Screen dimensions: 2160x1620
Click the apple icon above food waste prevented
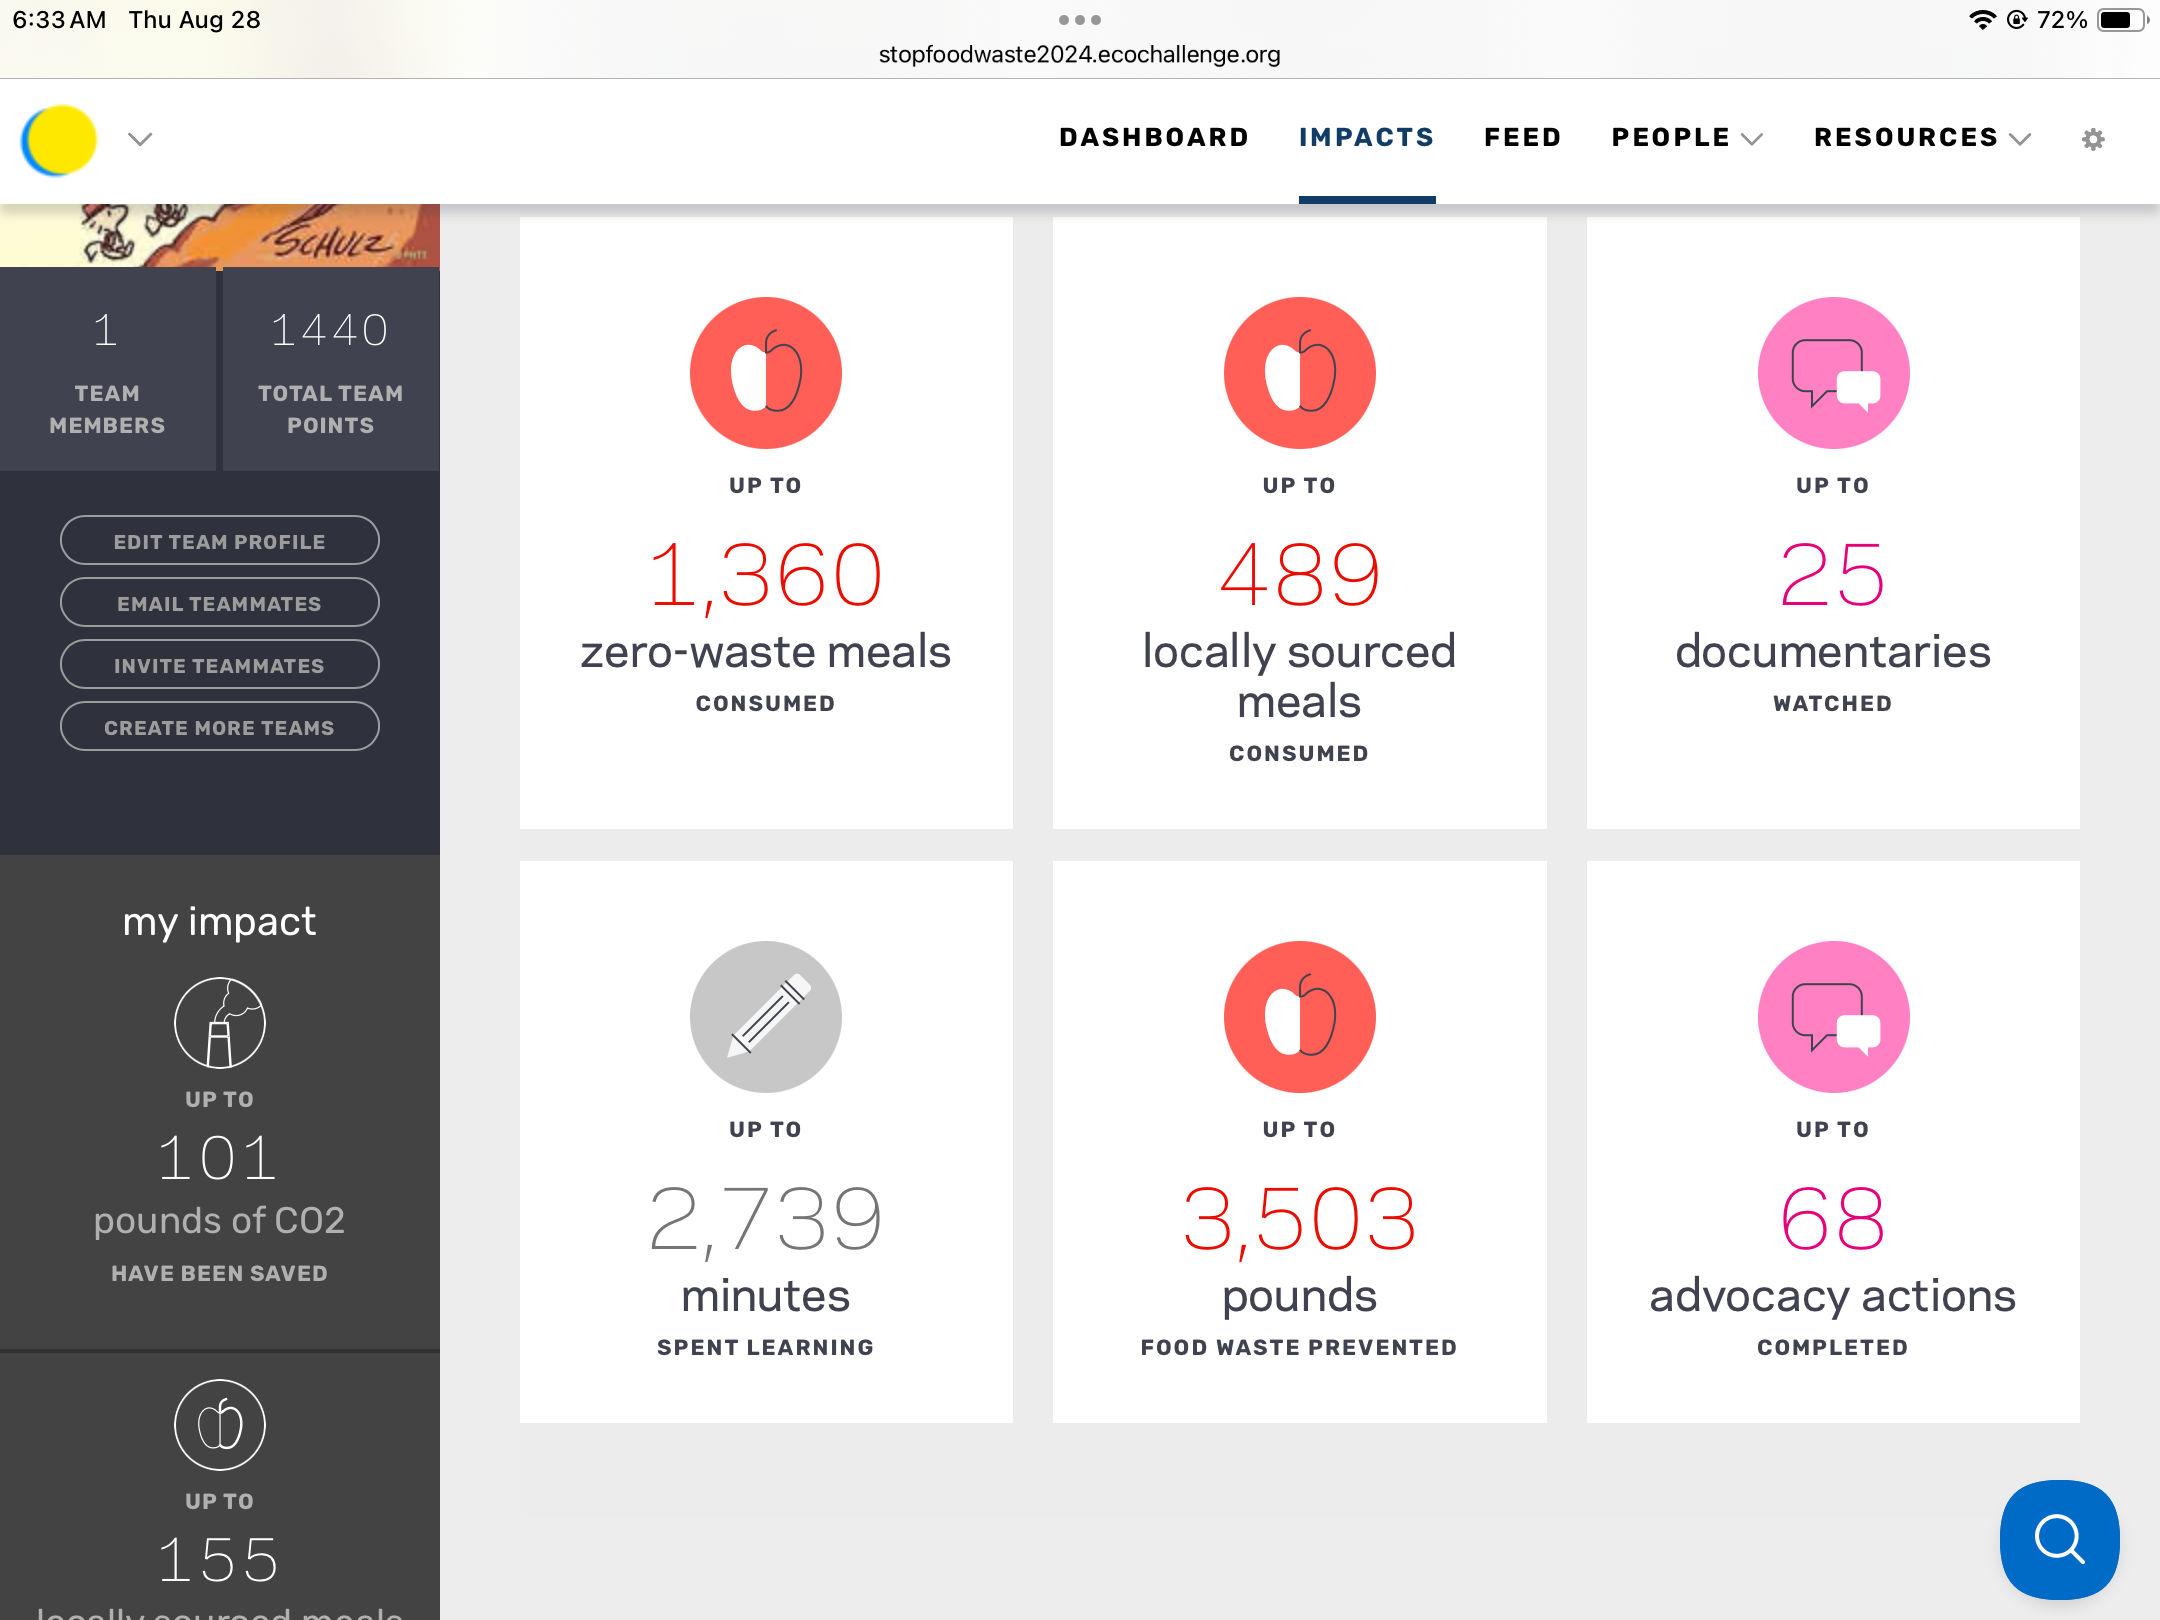tap(1299, 1017)
